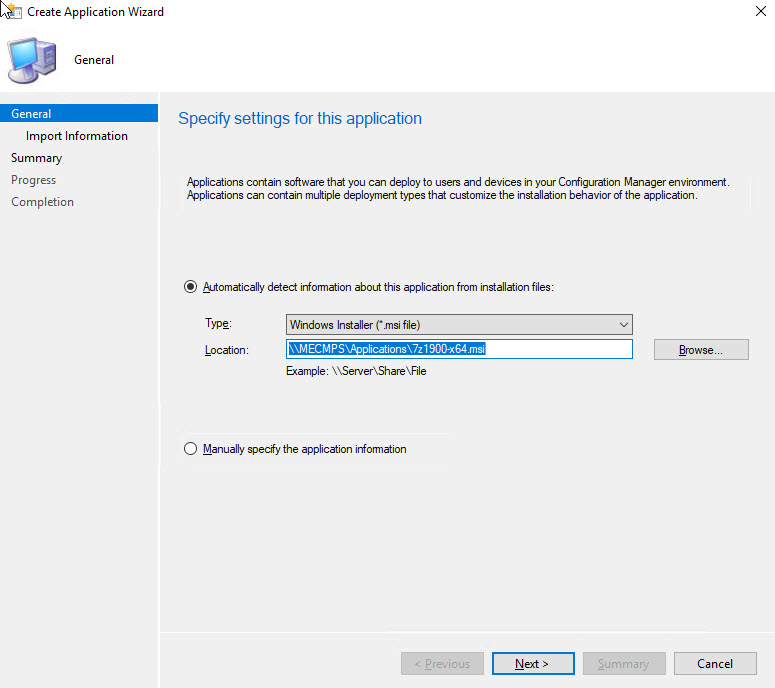
Task: Go to the Import Information step
Action: (x=77, y=136)
